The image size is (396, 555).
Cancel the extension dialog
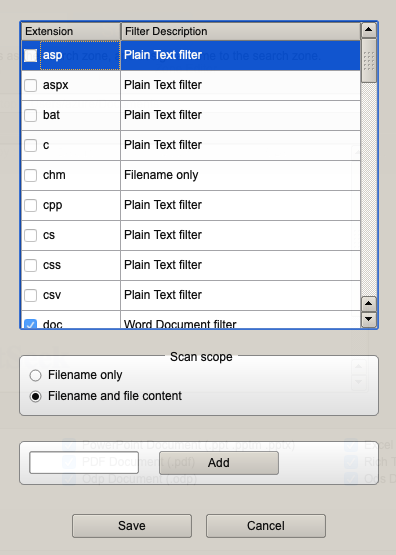coord(266,526)
